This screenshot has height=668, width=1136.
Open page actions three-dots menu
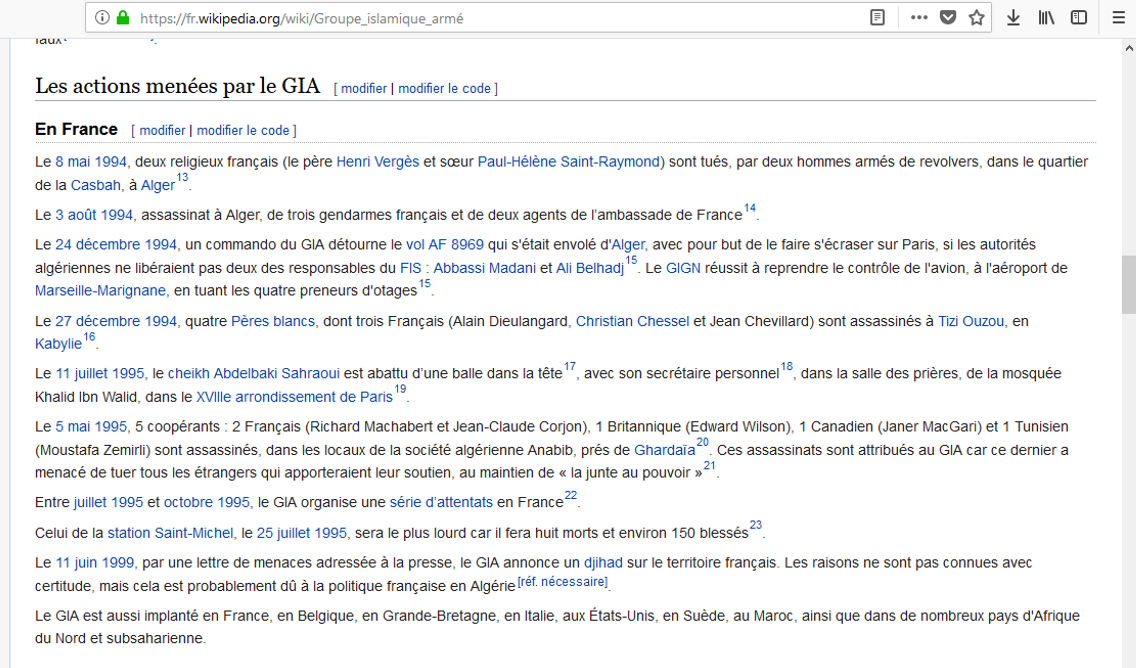pos(919,17)
